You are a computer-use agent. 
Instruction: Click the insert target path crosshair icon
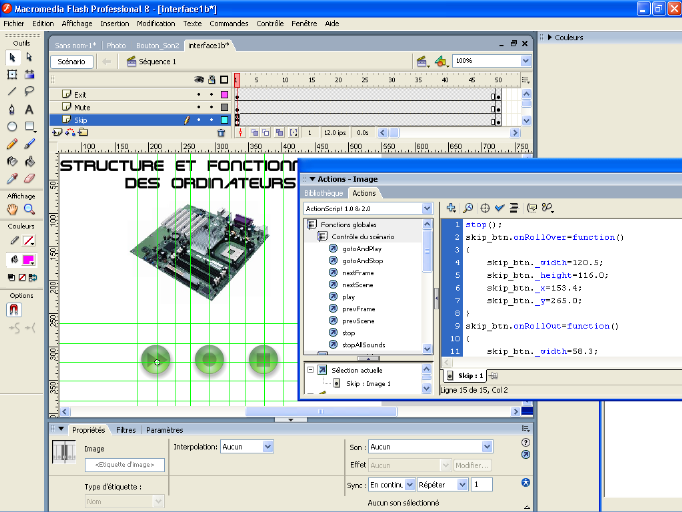tap(483, 208)
